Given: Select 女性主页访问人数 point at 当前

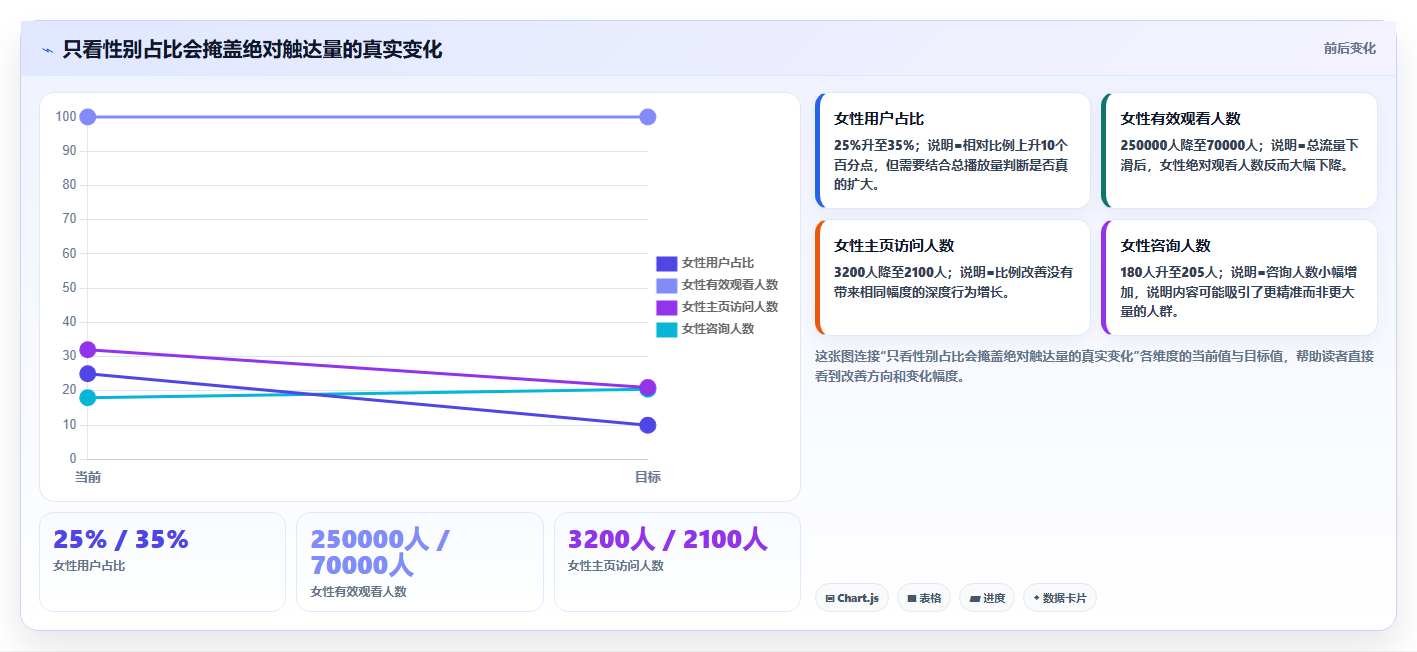Looking at the screenshot, I should 87,350.
